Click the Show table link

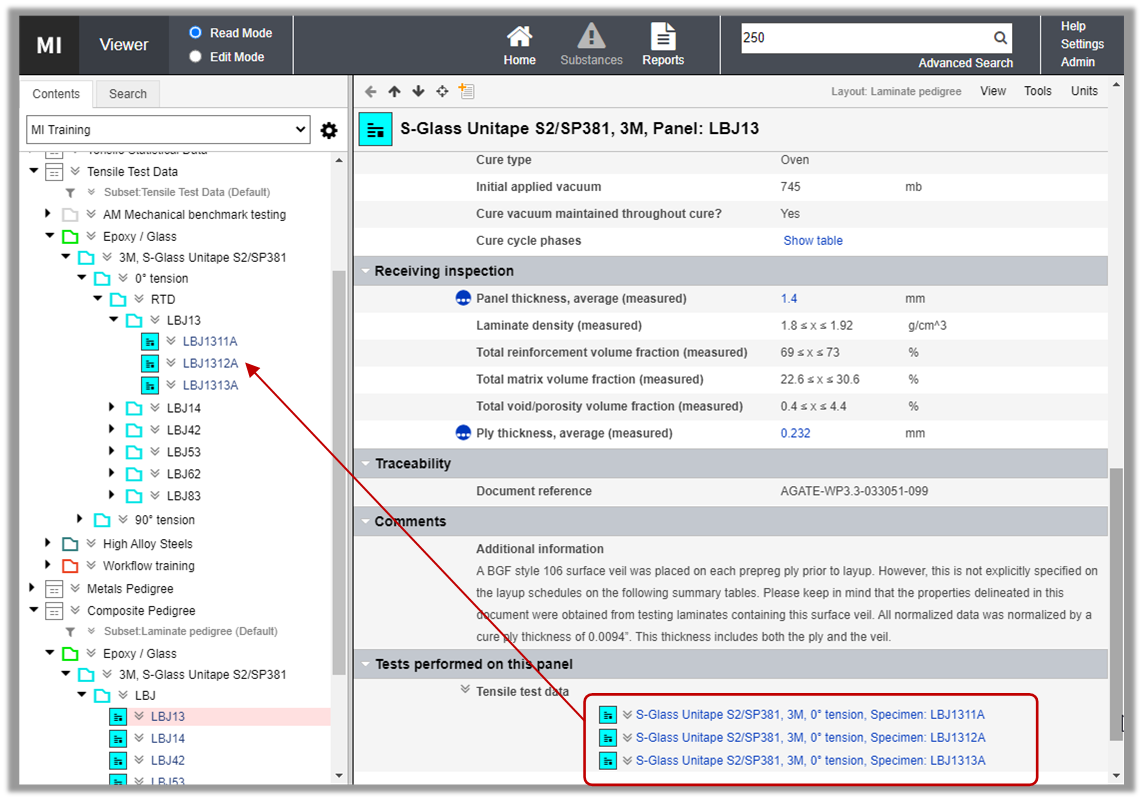point(812,241)
